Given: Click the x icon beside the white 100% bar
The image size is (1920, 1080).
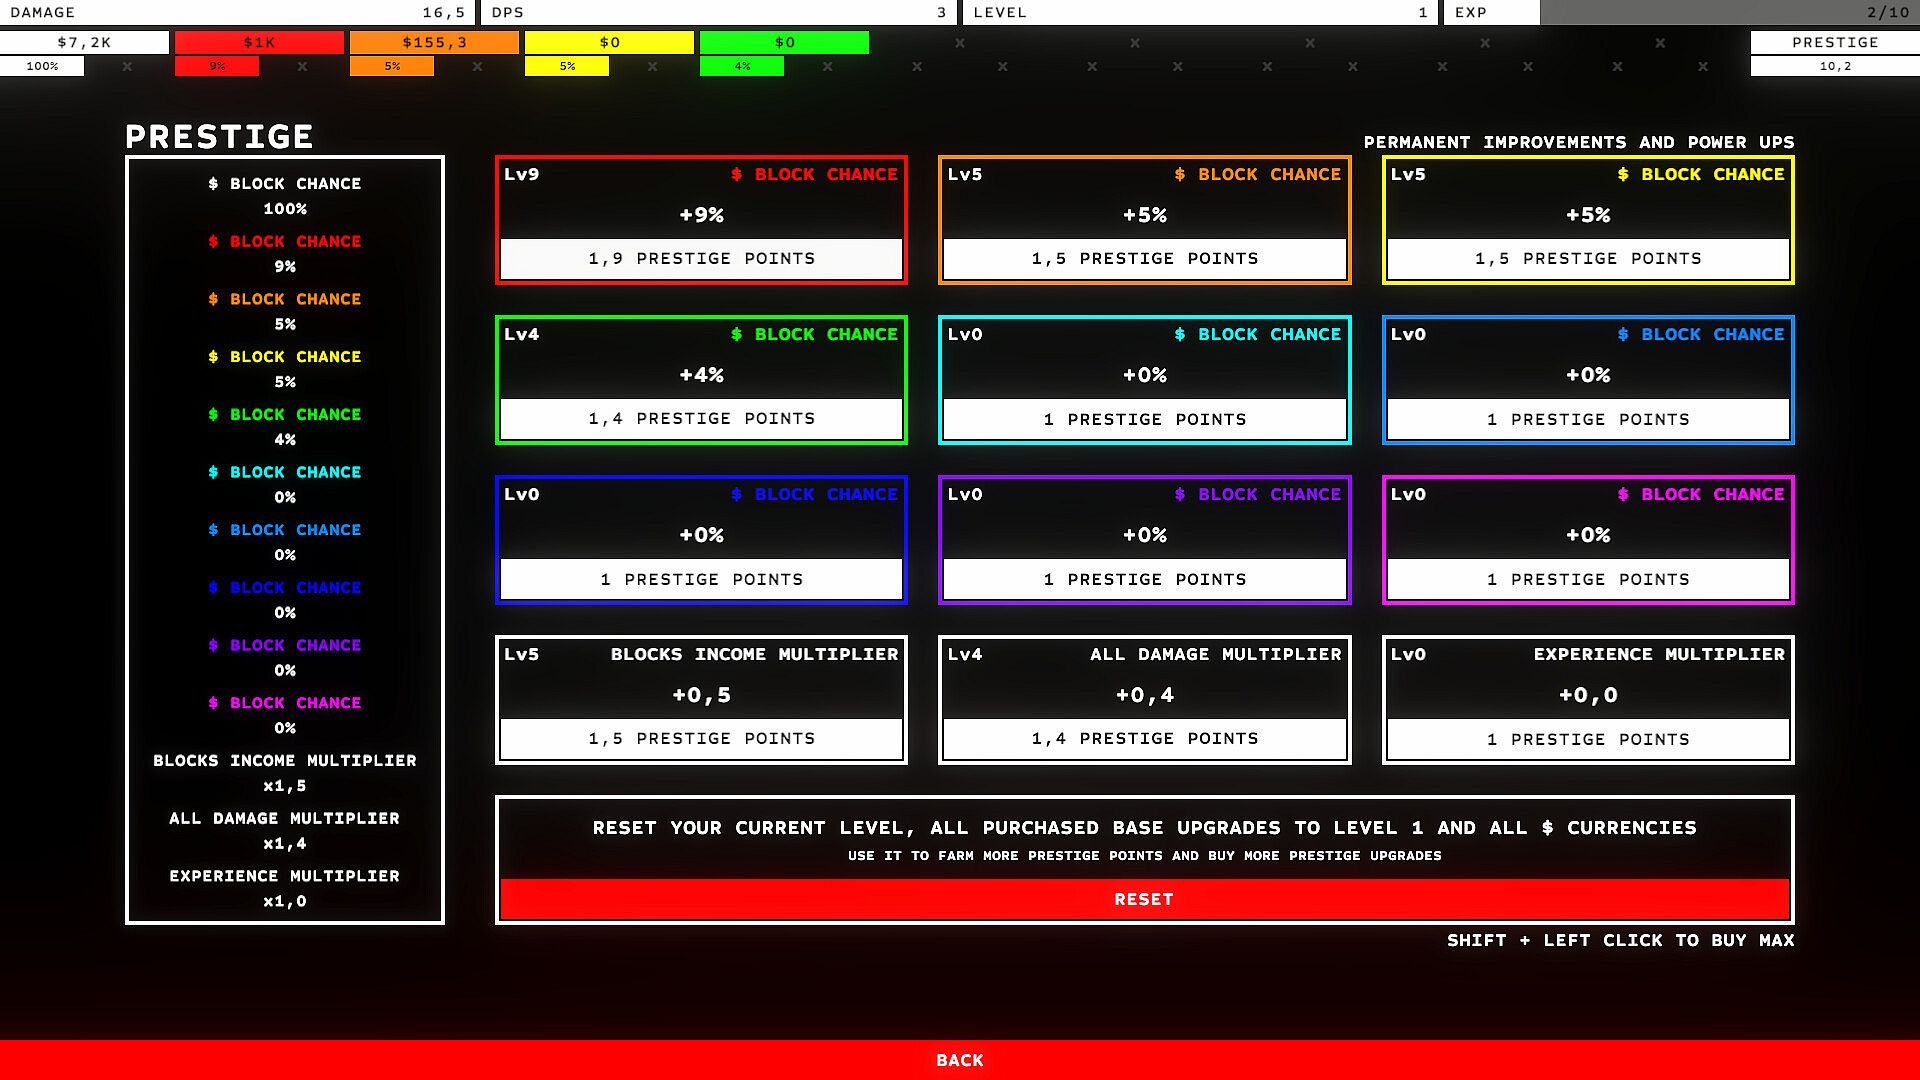Looking at the screenshot, I should click(x=127, y=66).
